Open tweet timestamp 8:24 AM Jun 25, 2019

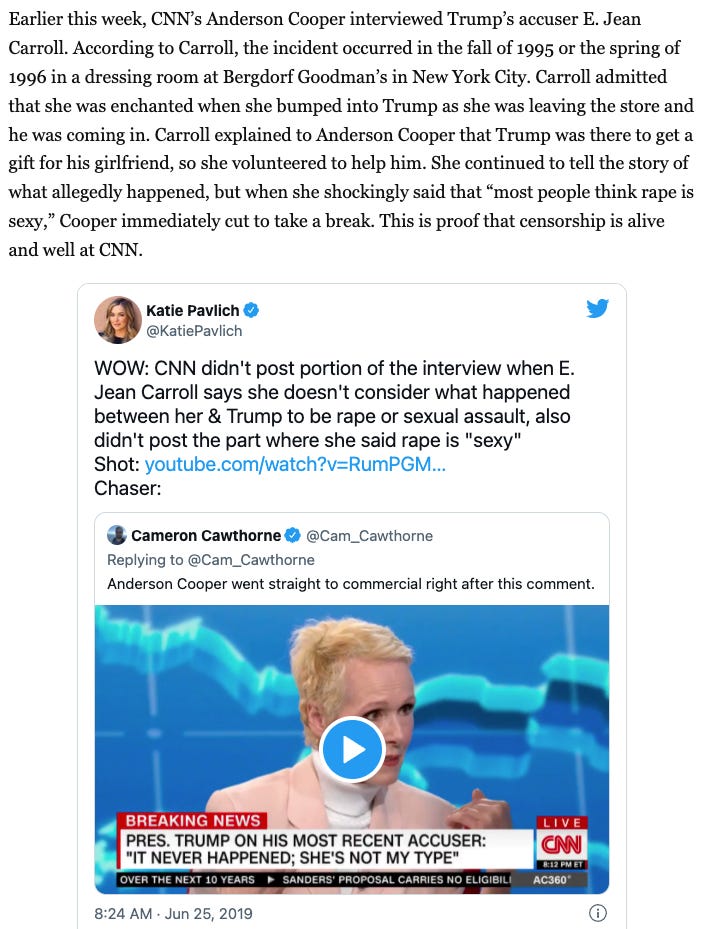pyautogui.click(x=173, y=914)
